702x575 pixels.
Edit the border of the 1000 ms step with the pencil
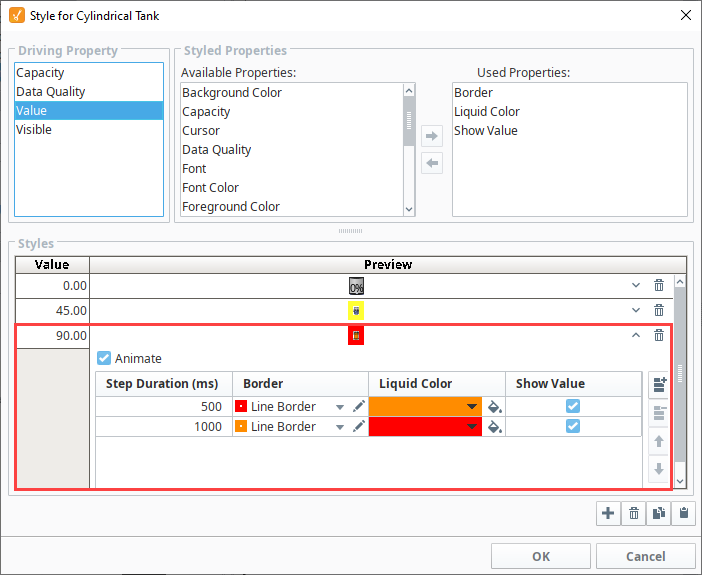point(359,426)
